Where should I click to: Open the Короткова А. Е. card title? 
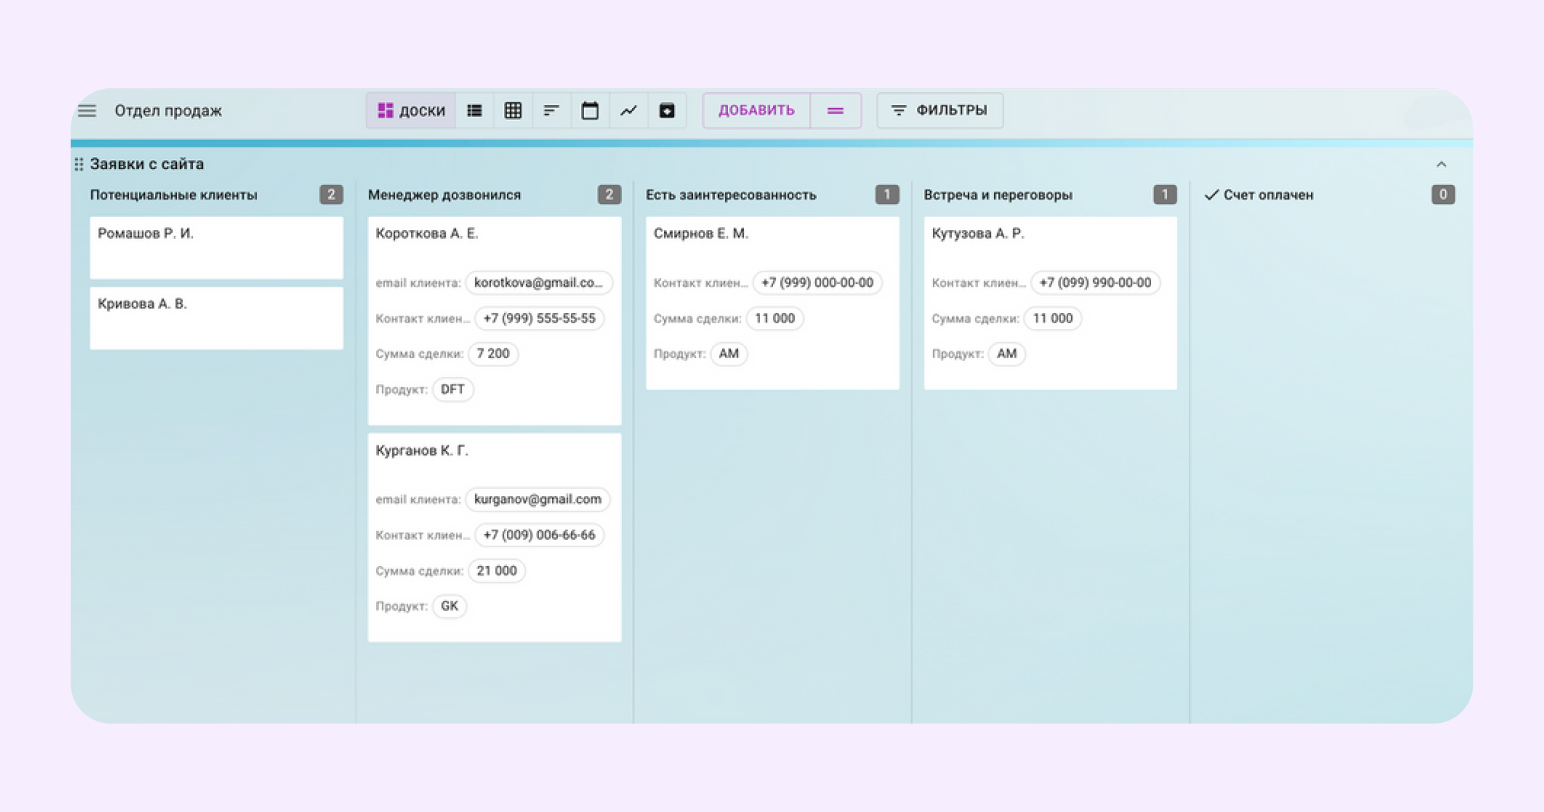click(x=427, y=234)
